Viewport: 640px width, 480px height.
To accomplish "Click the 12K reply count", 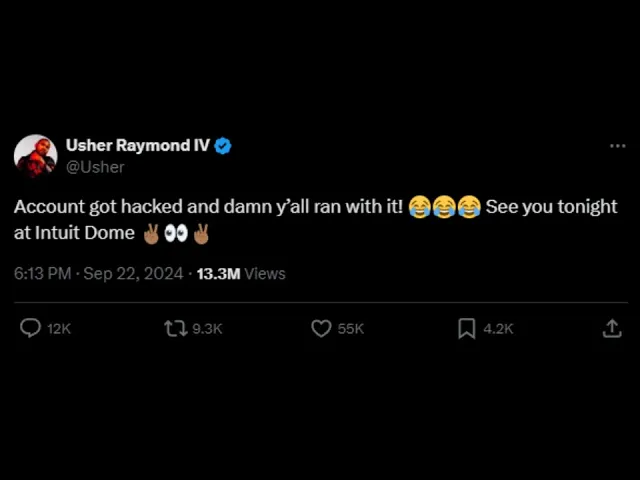I will pyautogui.click(x=59, y=329).
